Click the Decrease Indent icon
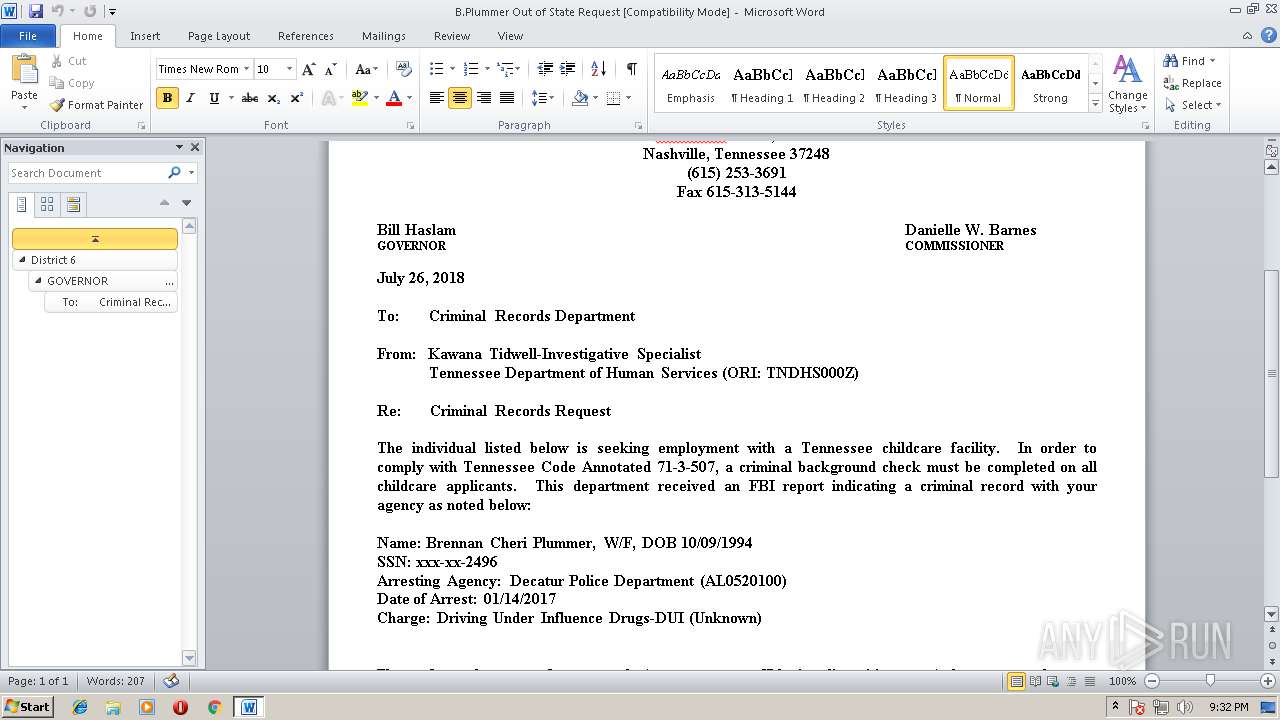This screenshot has height=720, width=1280. click(545, 69)
